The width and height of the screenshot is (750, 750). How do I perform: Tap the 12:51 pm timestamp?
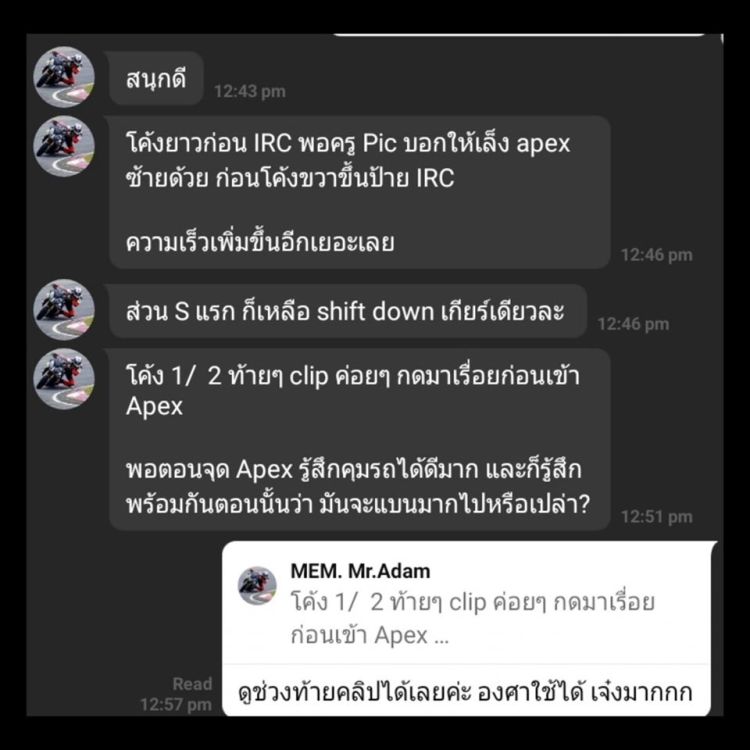pos(657,517)
